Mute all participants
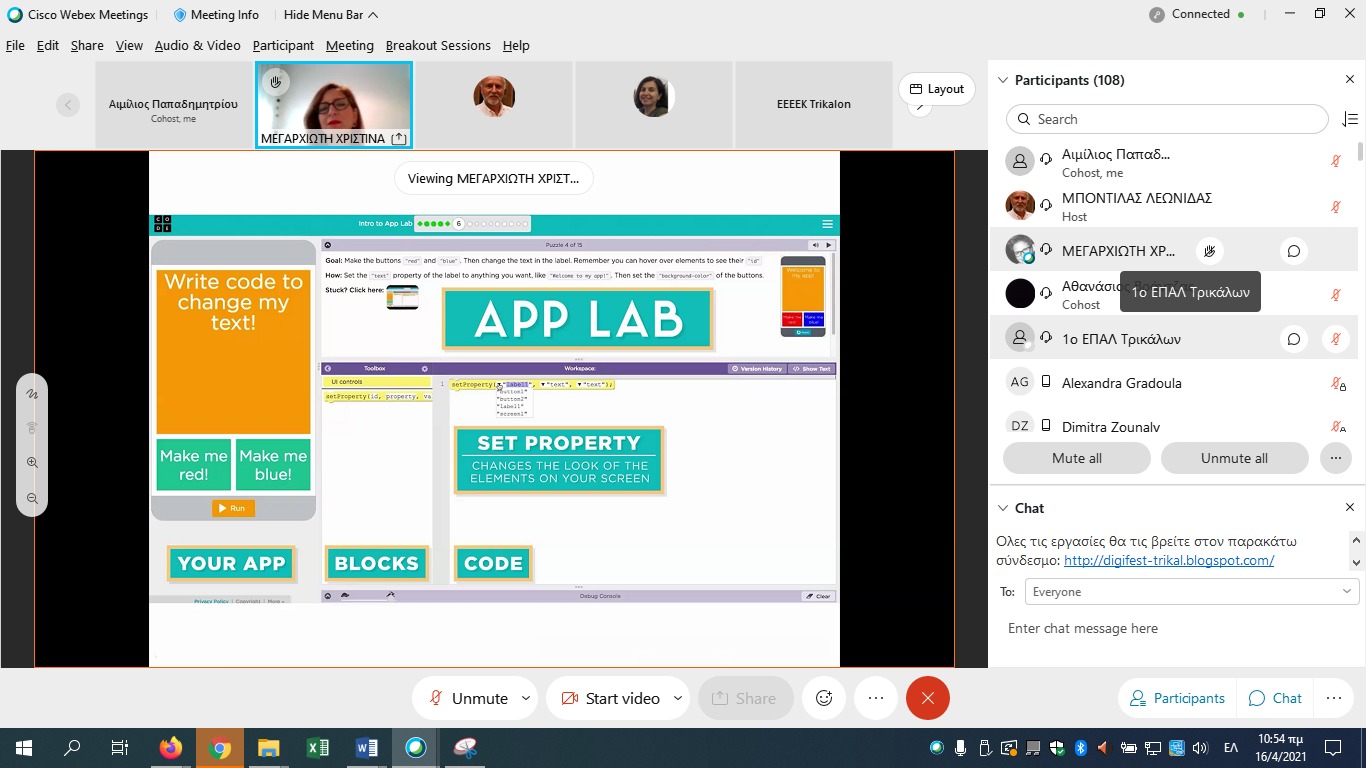 (x=1077, y=458)
